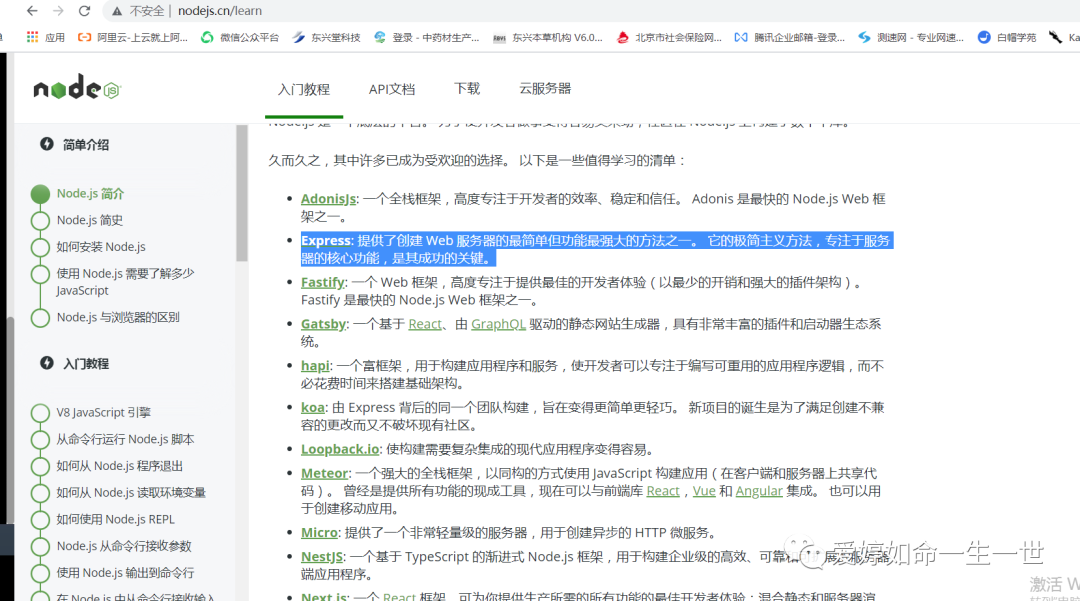Open Node.js 从命令行接收参数
This screenshot has width=1080, height=601.
(x=124, y=546)
